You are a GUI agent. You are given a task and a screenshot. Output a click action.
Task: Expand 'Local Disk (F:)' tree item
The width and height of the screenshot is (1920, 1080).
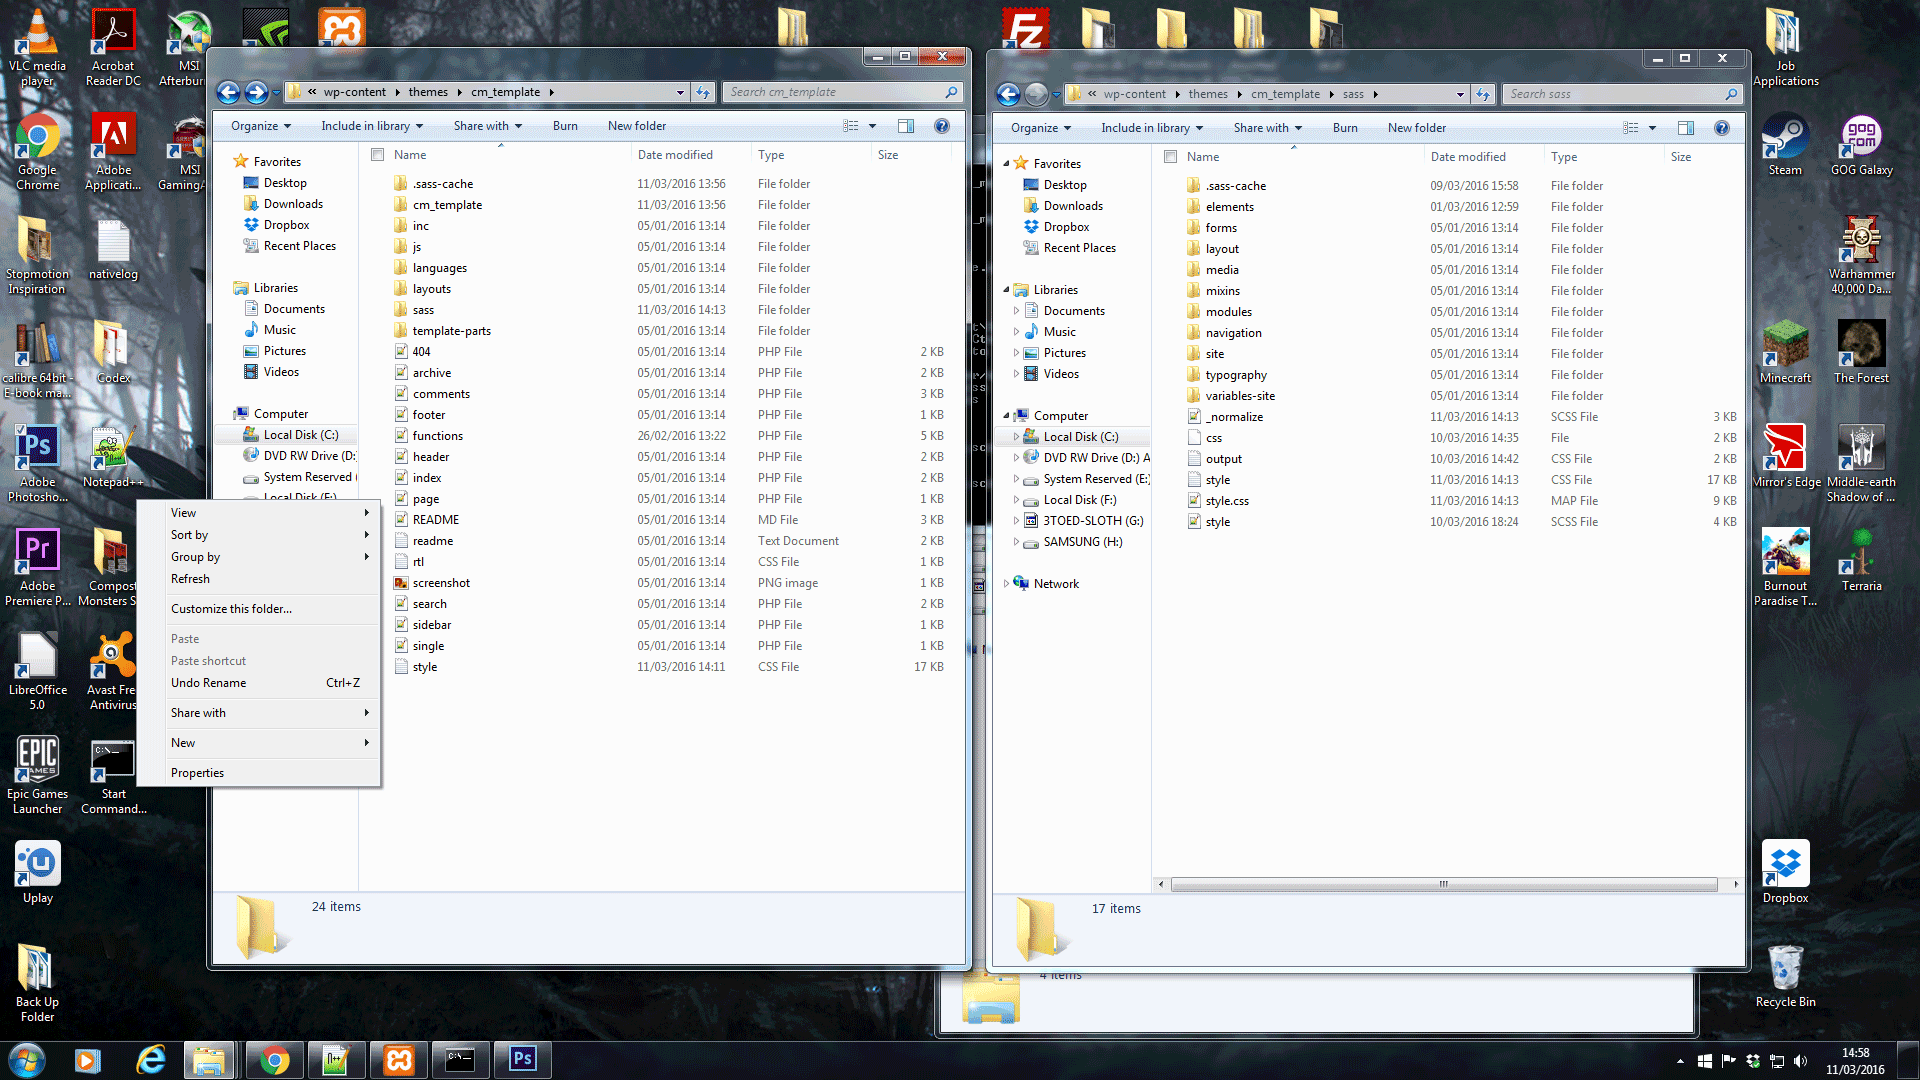point(1015,498)
